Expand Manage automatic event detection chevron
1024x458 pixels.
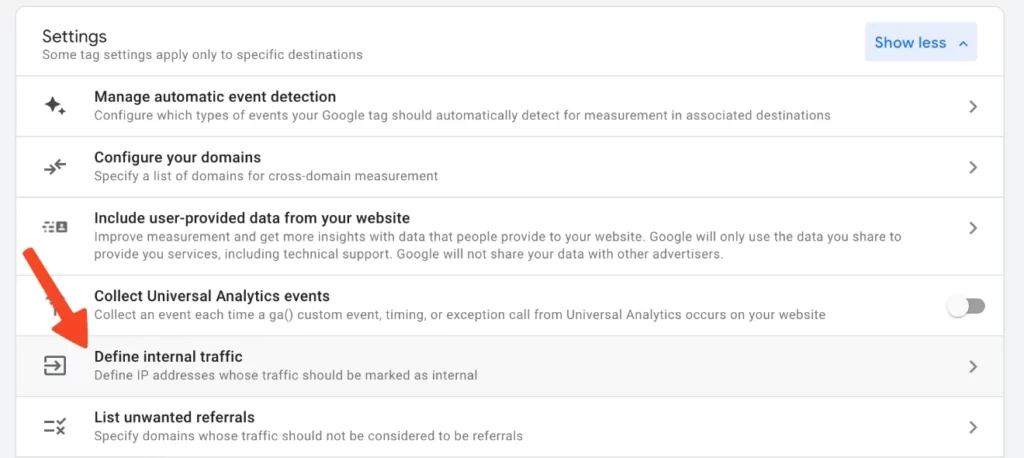973,106
